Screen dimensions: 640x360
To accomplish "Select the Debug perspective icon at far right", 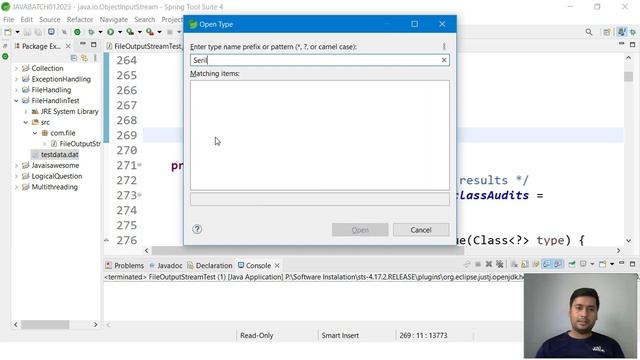I will click(x=633, y=32).
